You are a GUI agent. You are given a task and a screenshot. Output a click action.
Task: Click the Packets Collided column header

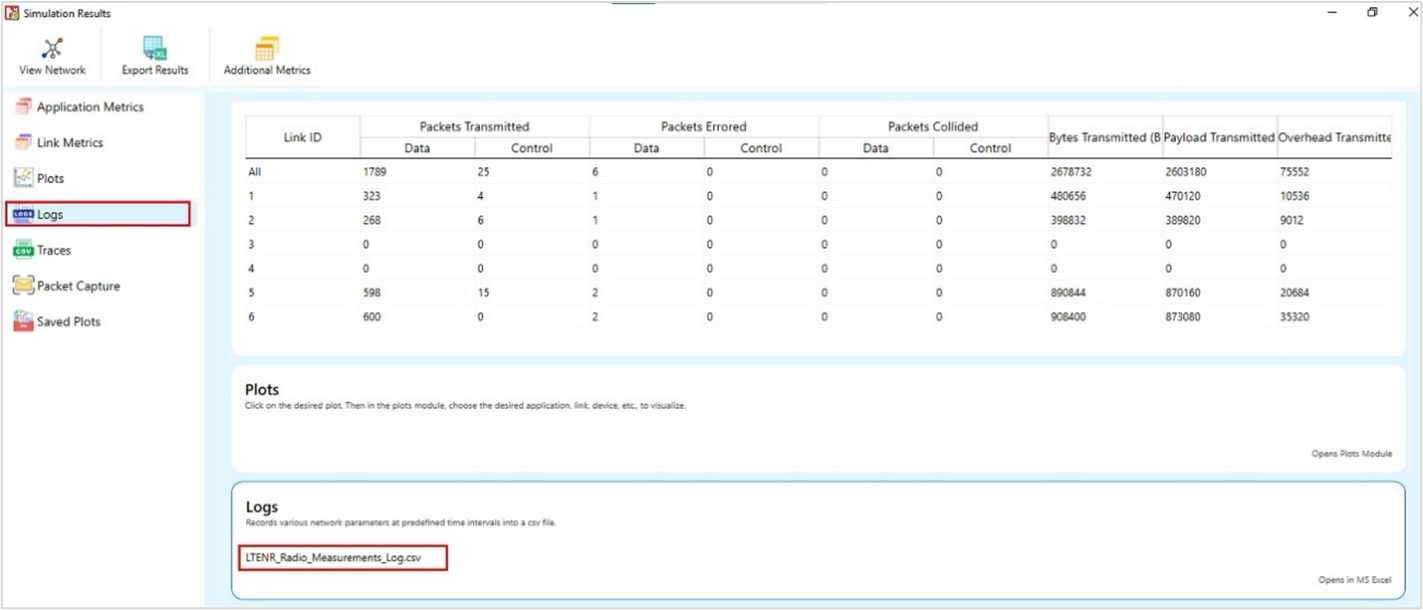pyautogui.click(x=932, y=127)
